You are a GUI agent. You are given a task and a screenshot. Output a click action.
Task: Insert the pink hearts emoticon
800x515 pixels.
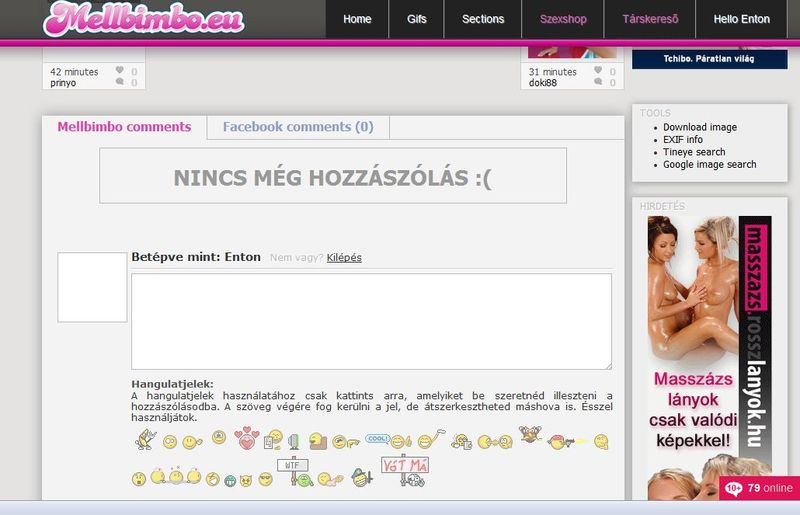[x=247, y=438]
